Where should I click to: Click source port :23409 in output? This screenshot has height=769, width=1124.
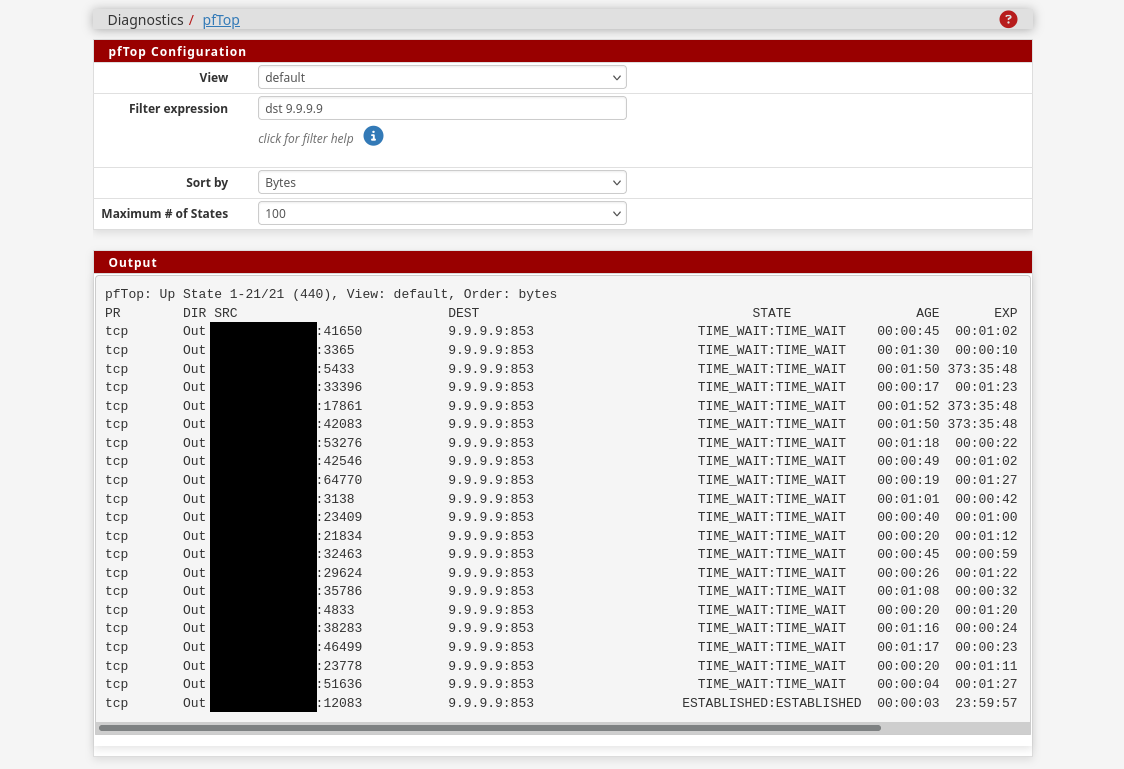point(340,517)
